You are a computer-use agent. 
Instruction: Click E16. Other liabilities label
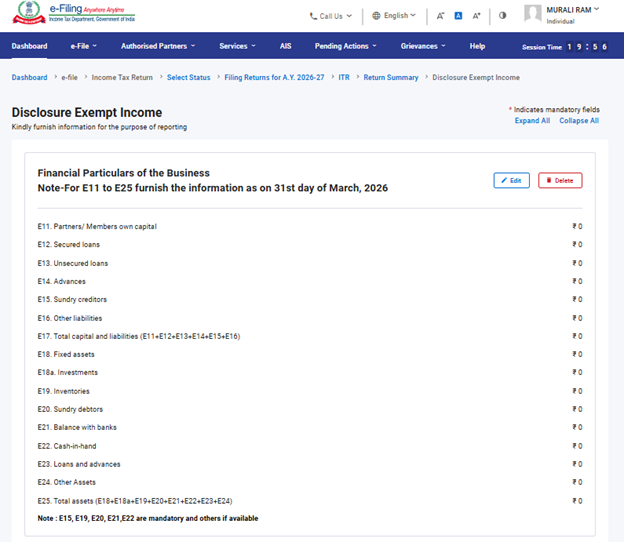[x=70, y=318]
